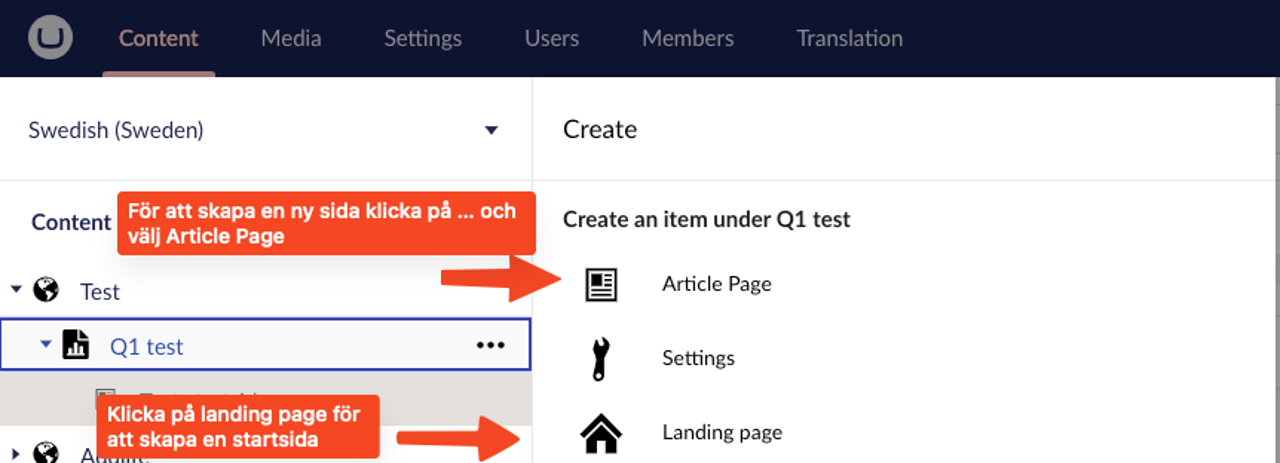Select the Q1 test label in tree
This screenshot has width=1280, height=463.
(147, 347)
